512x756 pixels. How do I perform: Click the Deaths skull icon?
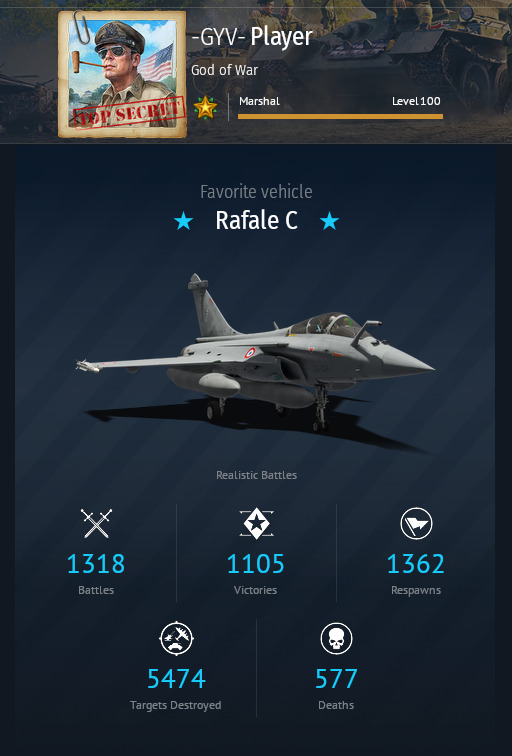(x=337, y=638)
